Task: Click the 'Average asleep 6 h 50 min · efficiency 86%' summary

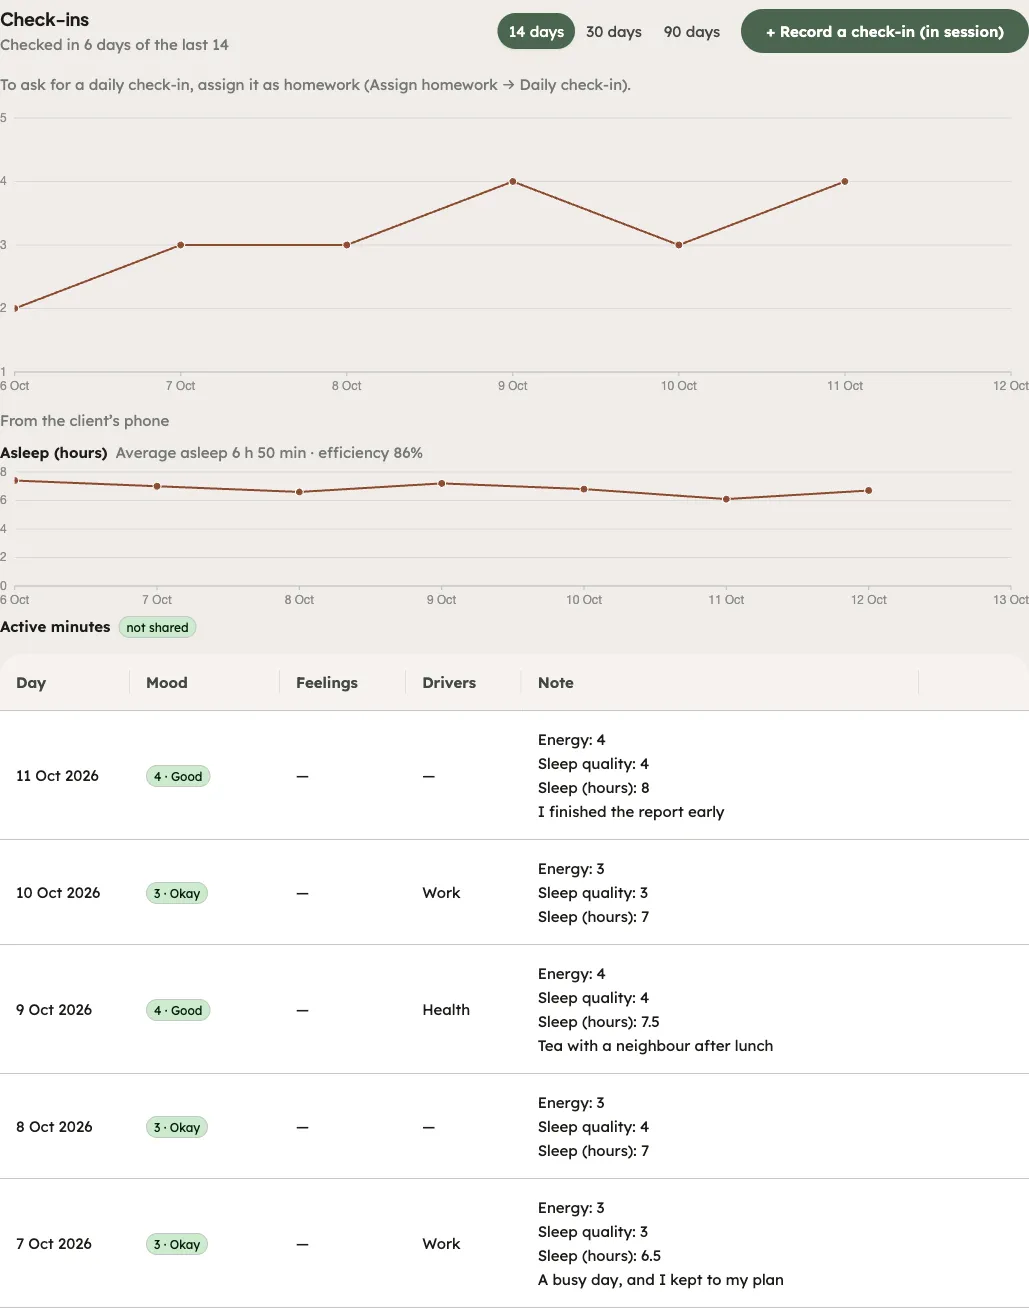Action: [269, 453]
